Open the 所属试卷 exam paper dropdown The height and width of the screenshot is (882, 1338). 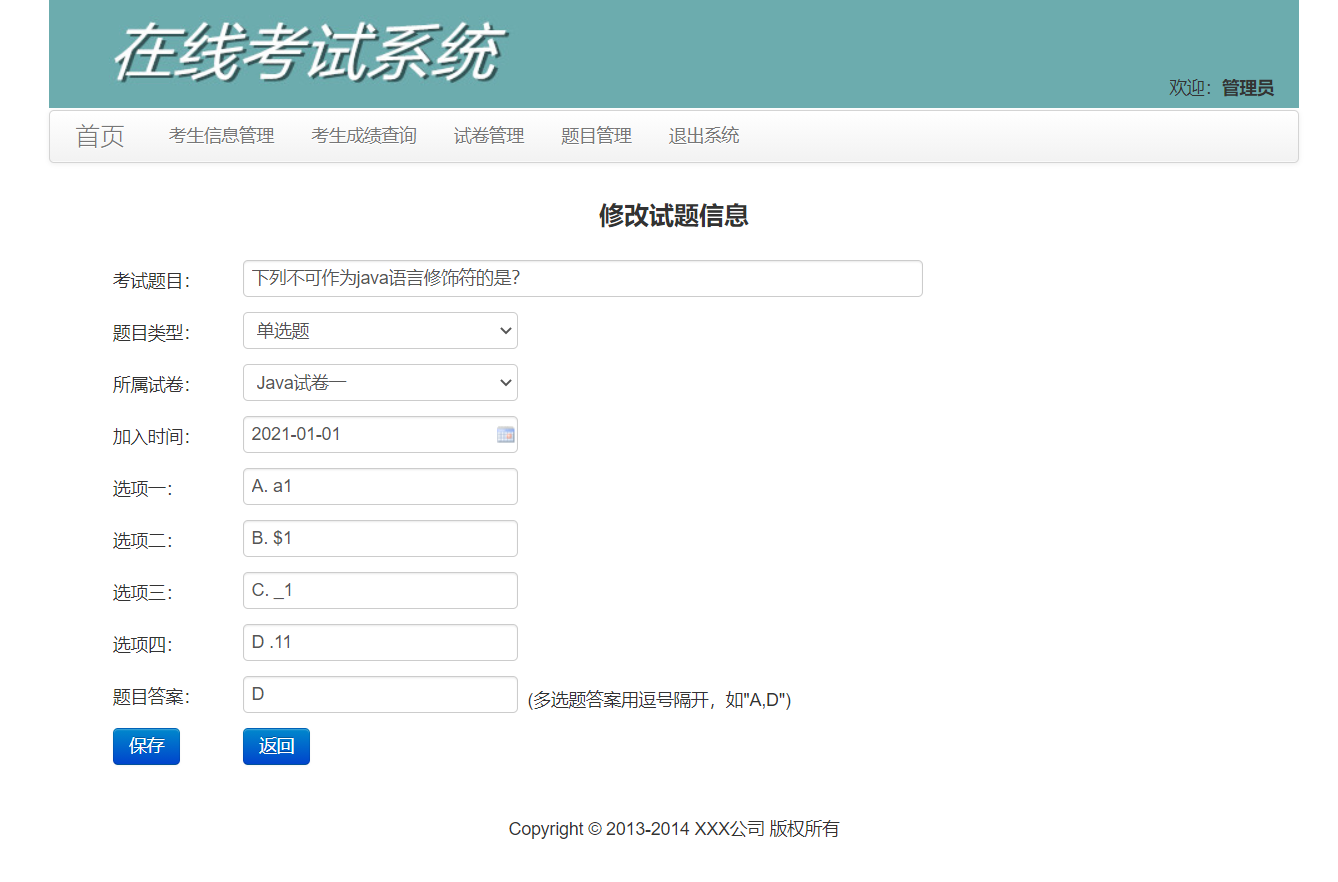380,382
